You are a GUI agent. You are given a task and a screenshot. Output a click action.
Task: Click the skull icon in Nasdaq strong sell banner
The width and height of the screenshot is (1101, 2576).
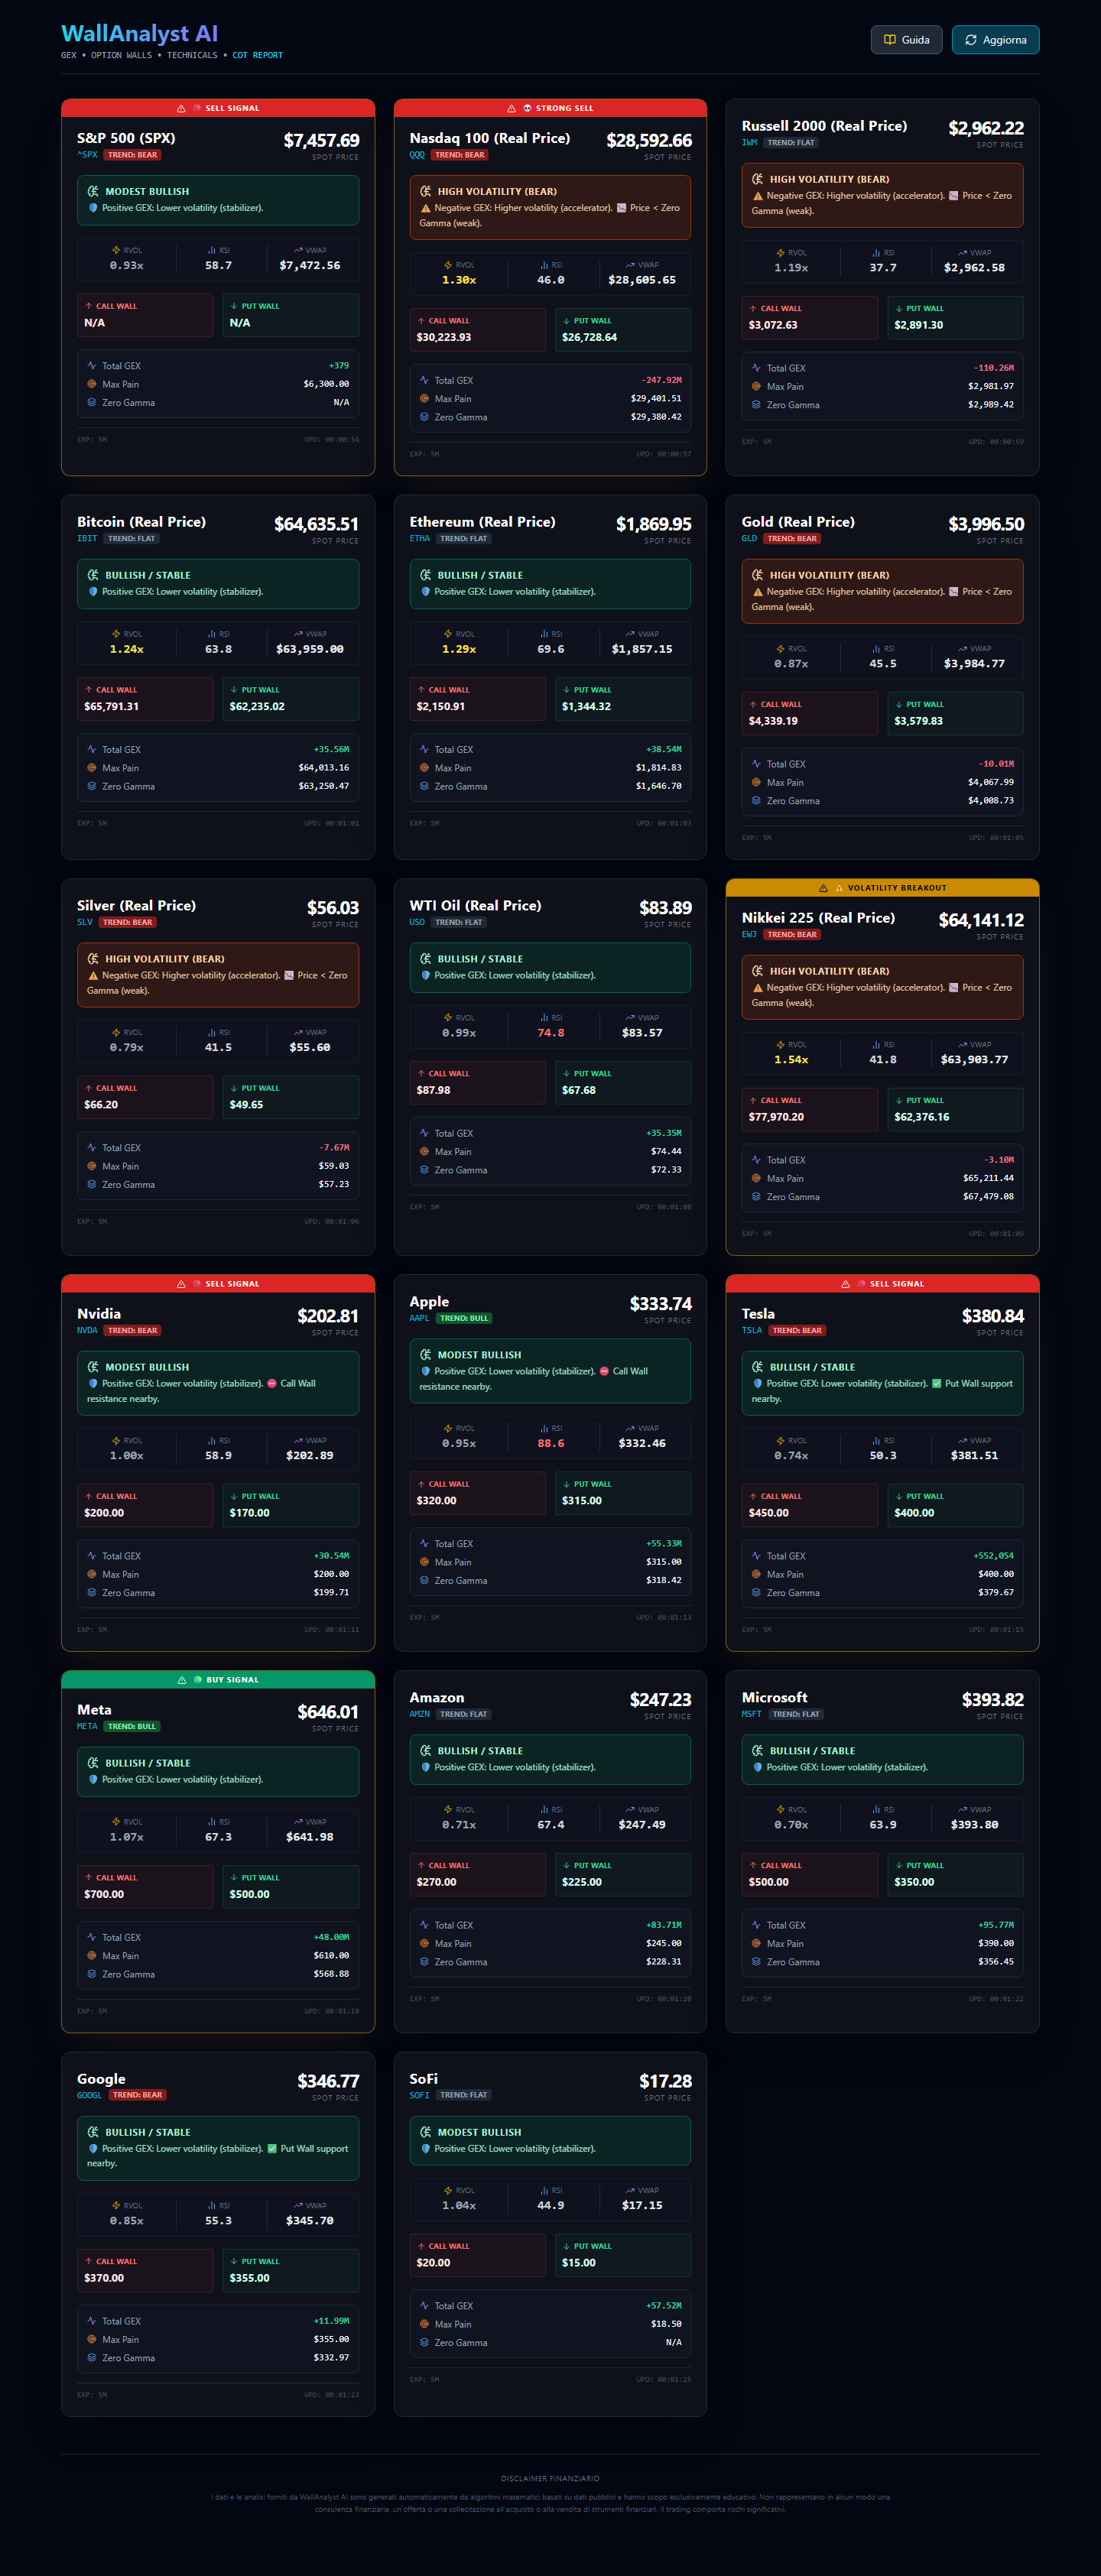tap(527, 108)
